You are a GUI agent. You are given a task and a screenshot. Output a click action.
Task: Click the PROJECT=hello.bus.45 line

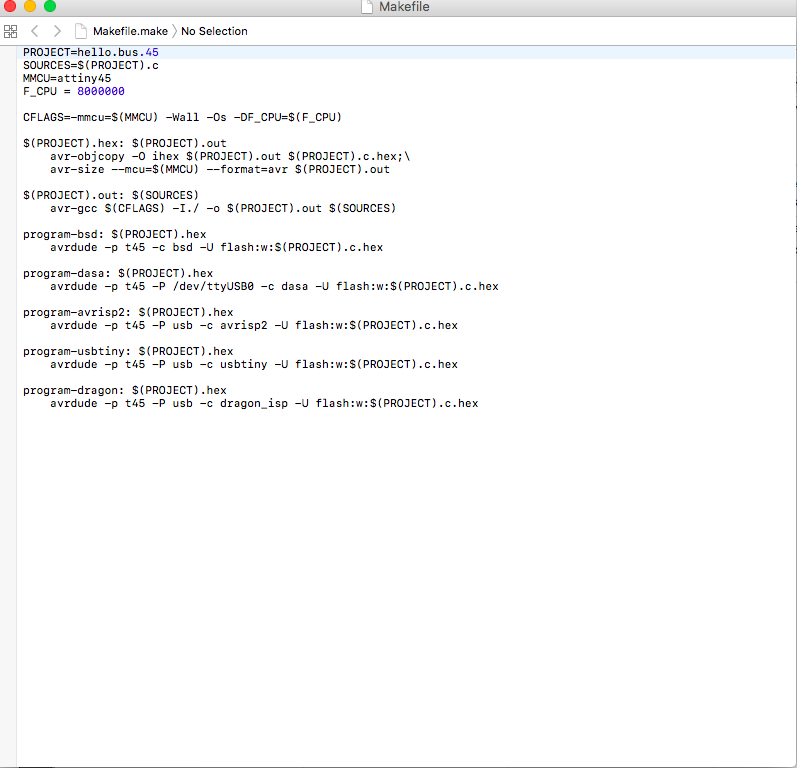tap(91, 52)
